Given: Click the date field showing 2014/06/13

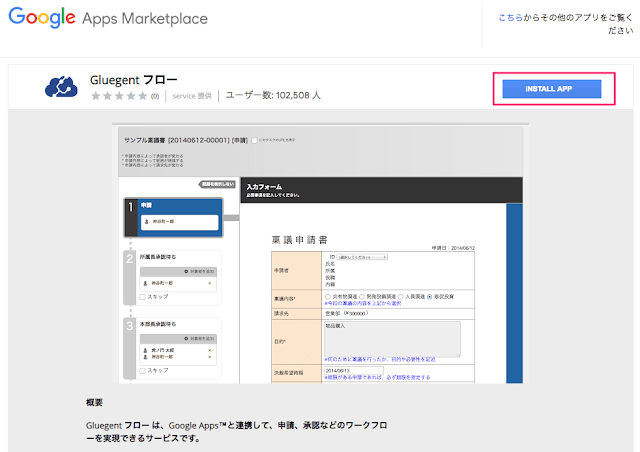Looking at the screenshot, I should (x=354, y=371).
